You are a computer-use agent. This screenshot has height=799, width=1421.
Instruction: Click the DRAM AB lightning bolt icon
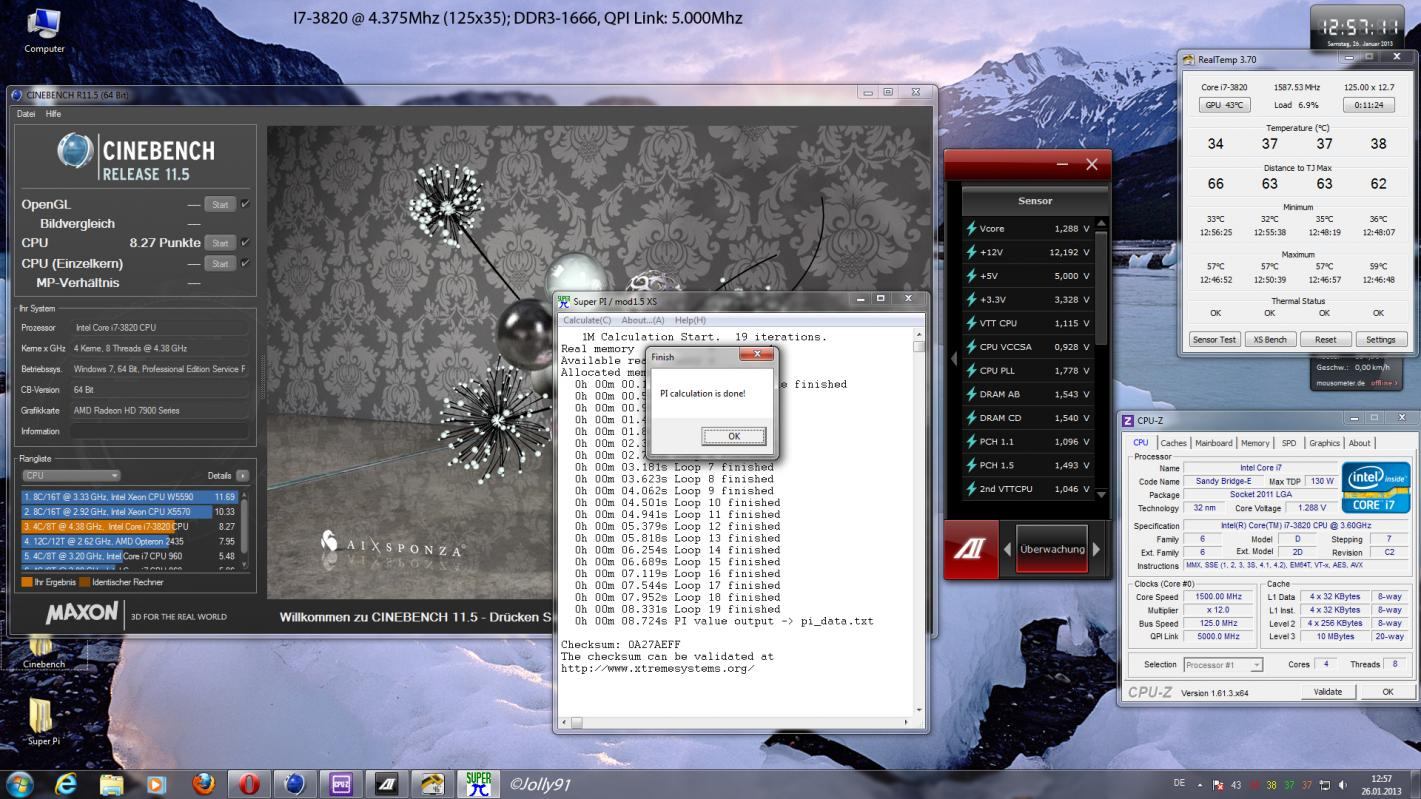coord(971,394)
